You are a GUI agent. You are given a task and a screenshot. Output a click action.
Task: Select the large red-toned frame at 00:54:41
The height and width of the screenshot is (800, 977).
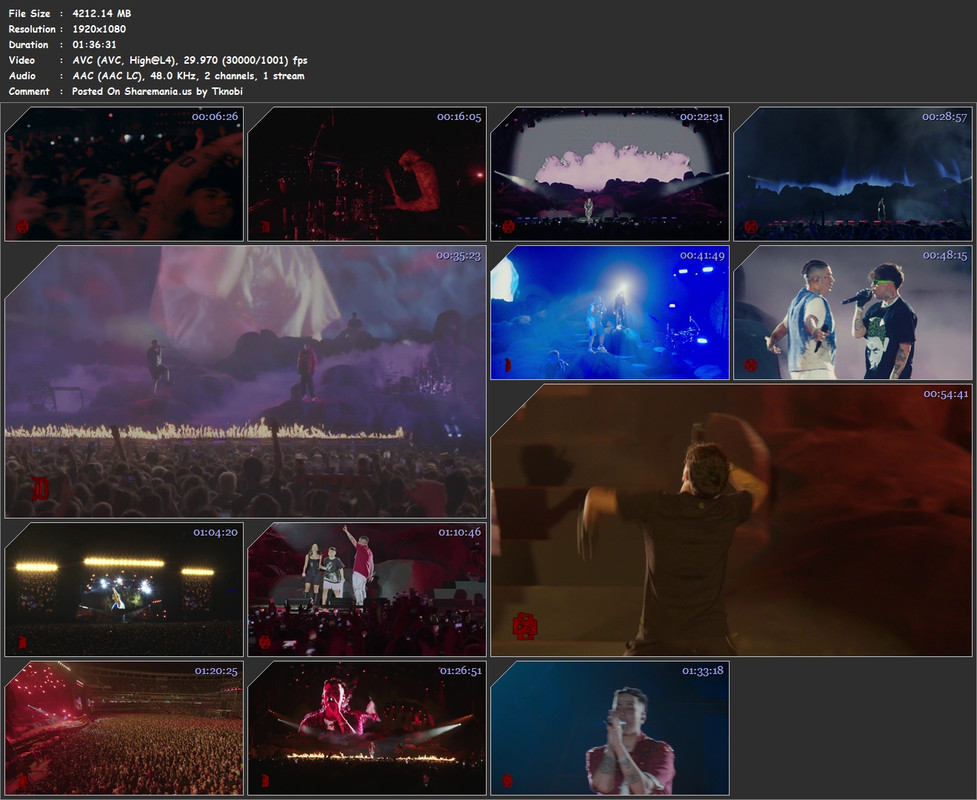(x=732, y=520)
